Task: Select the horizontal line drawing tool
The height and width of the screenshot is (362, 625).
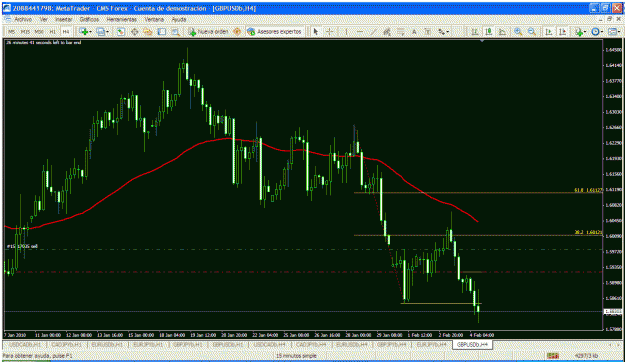Action: 360,31
